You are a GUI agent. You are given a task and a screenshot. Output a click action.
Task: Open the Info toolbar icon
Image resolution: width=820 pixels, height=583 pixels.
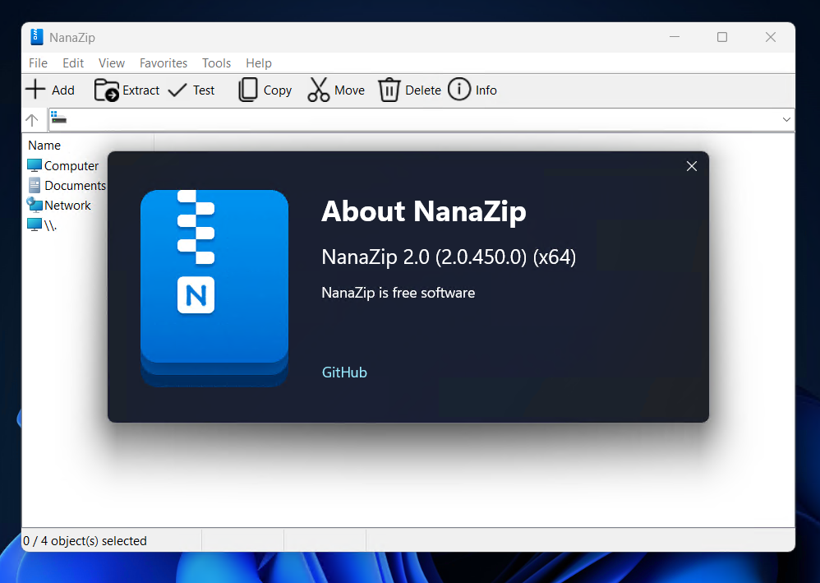pos(459,90)
